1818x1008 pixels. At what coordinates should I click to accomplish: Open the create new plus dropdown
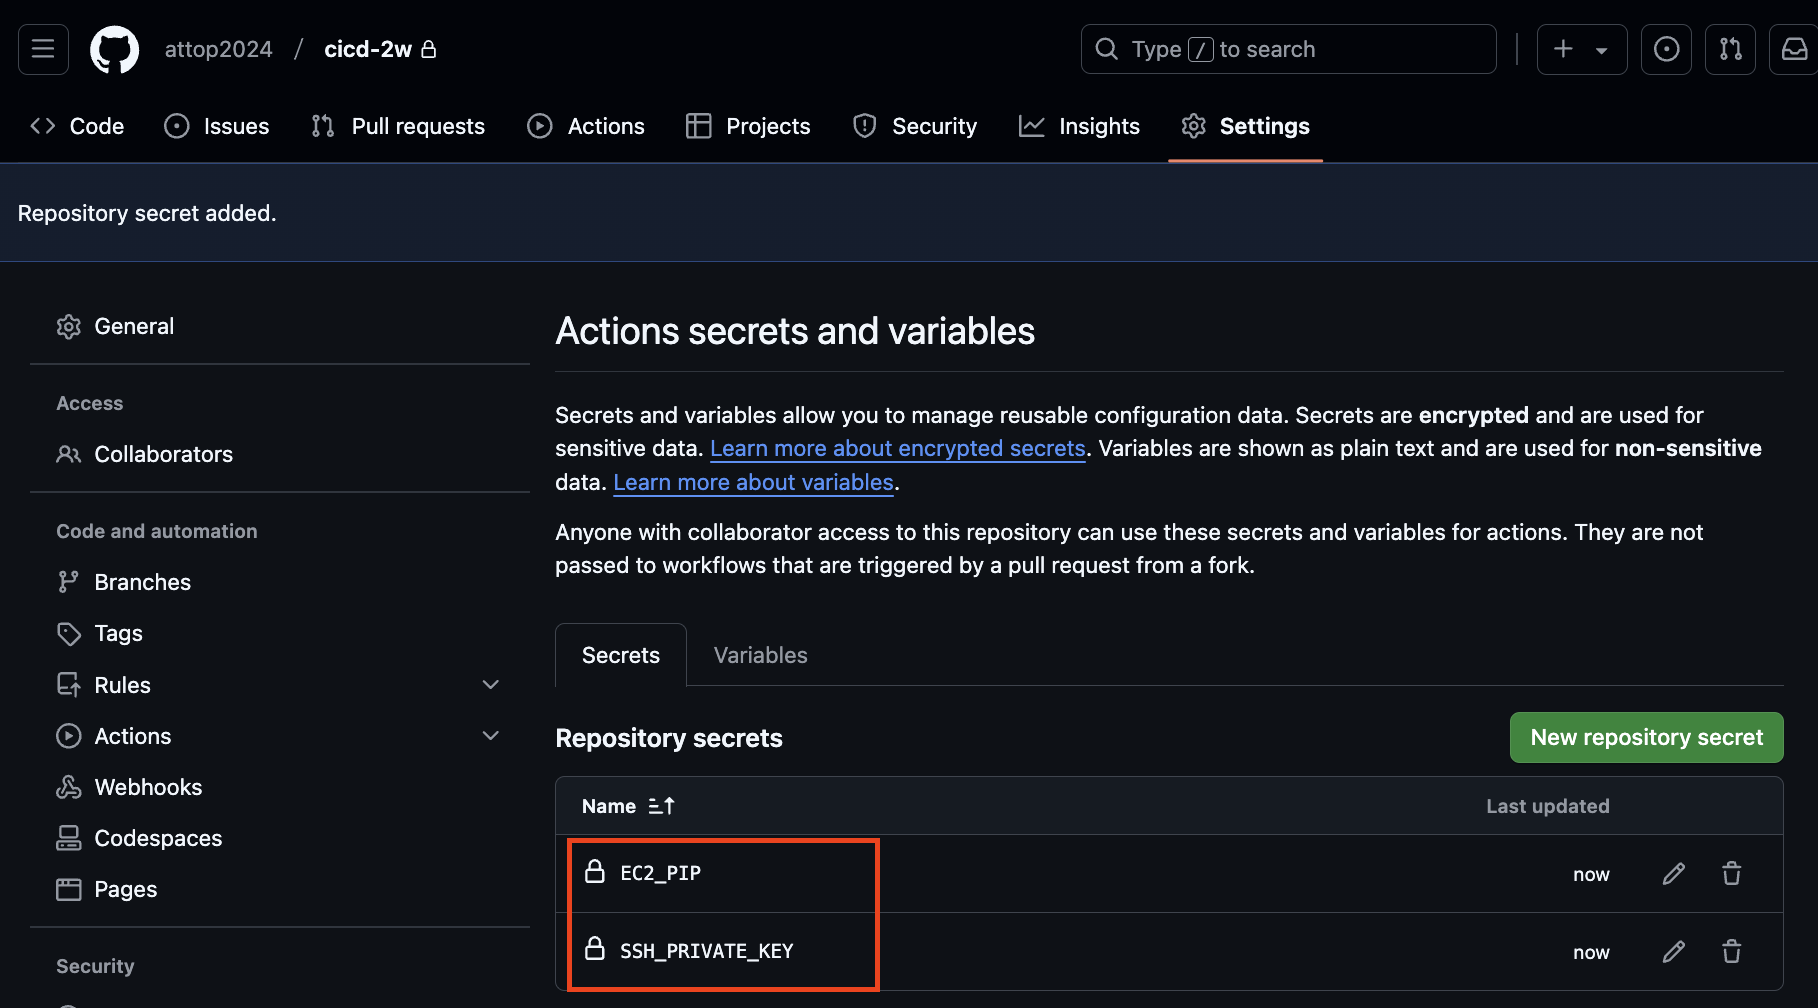[x=1581, y=49]
